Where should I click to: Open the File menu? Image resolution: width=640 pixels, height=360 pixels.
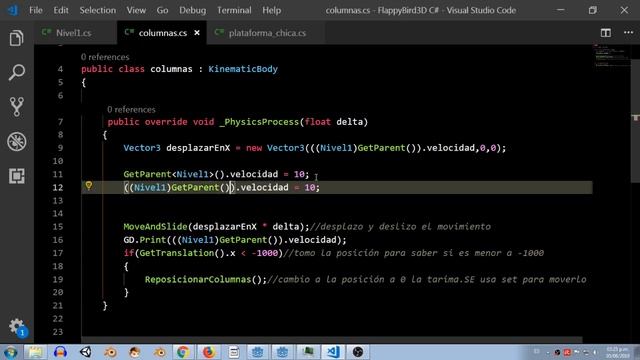pos(36,10)
